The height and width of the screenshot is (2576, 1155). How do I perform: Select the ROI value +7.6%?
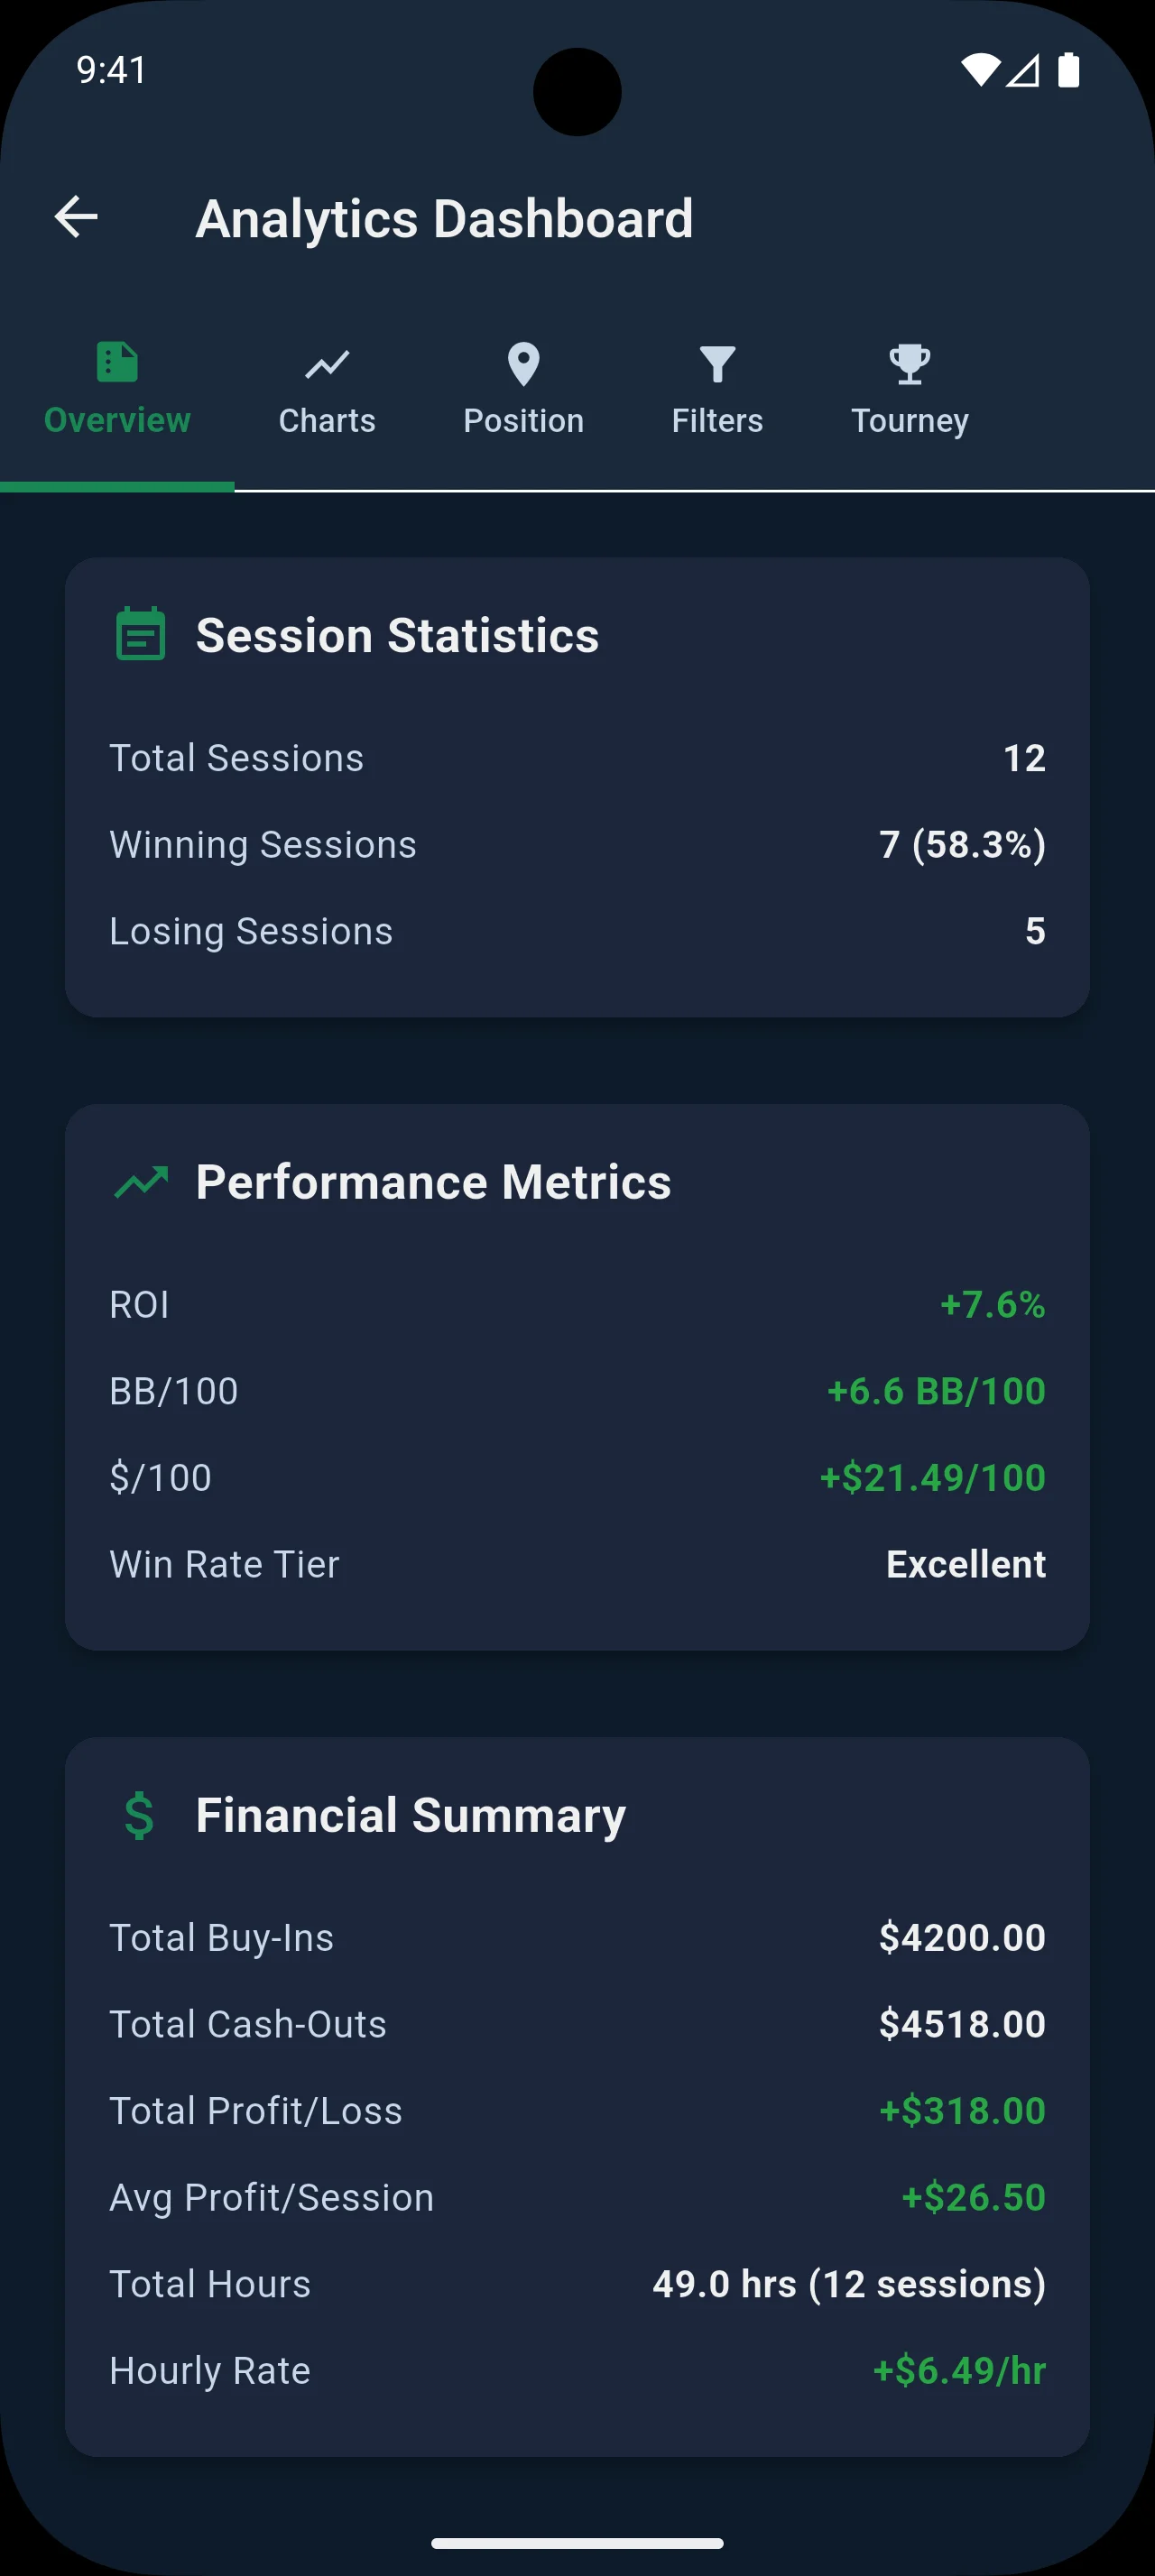[x=991, y=1304]
